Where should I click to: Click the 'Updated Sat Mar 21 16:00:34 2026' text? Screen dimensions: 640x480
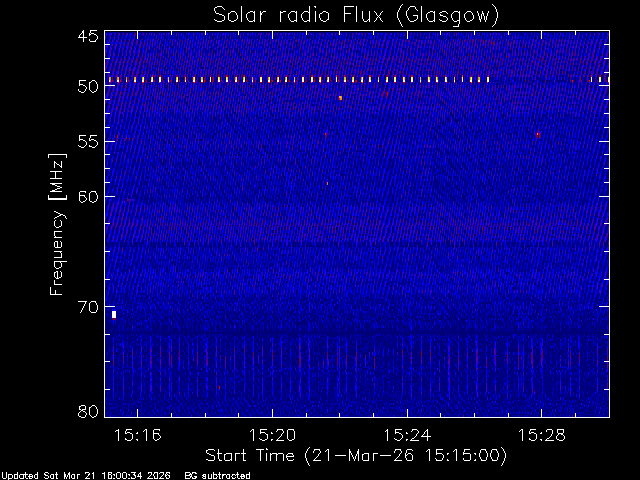(x=86, y=476)
